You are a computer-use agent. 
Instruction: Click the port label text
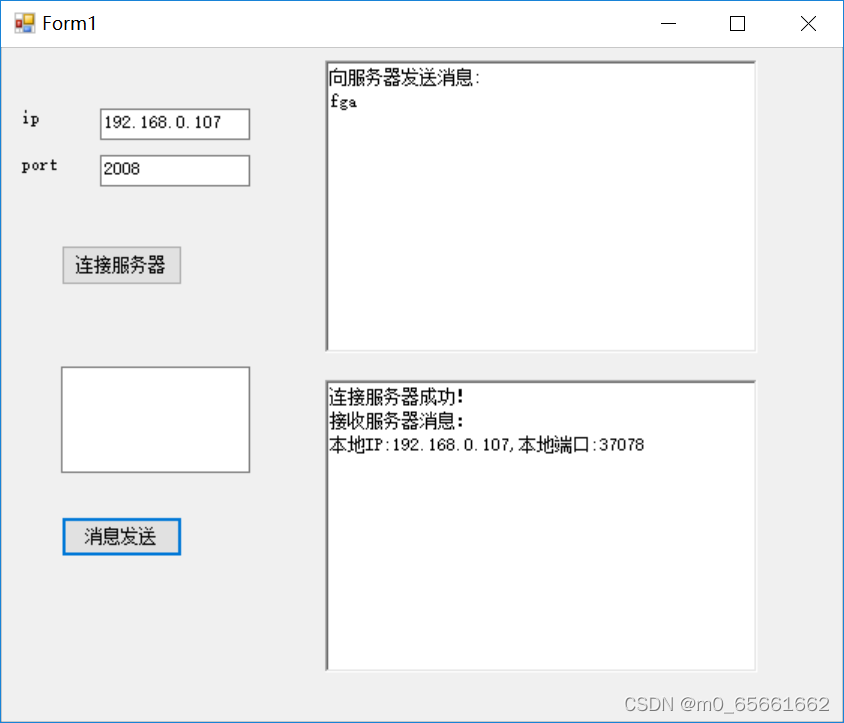click(x=39, y=166)
